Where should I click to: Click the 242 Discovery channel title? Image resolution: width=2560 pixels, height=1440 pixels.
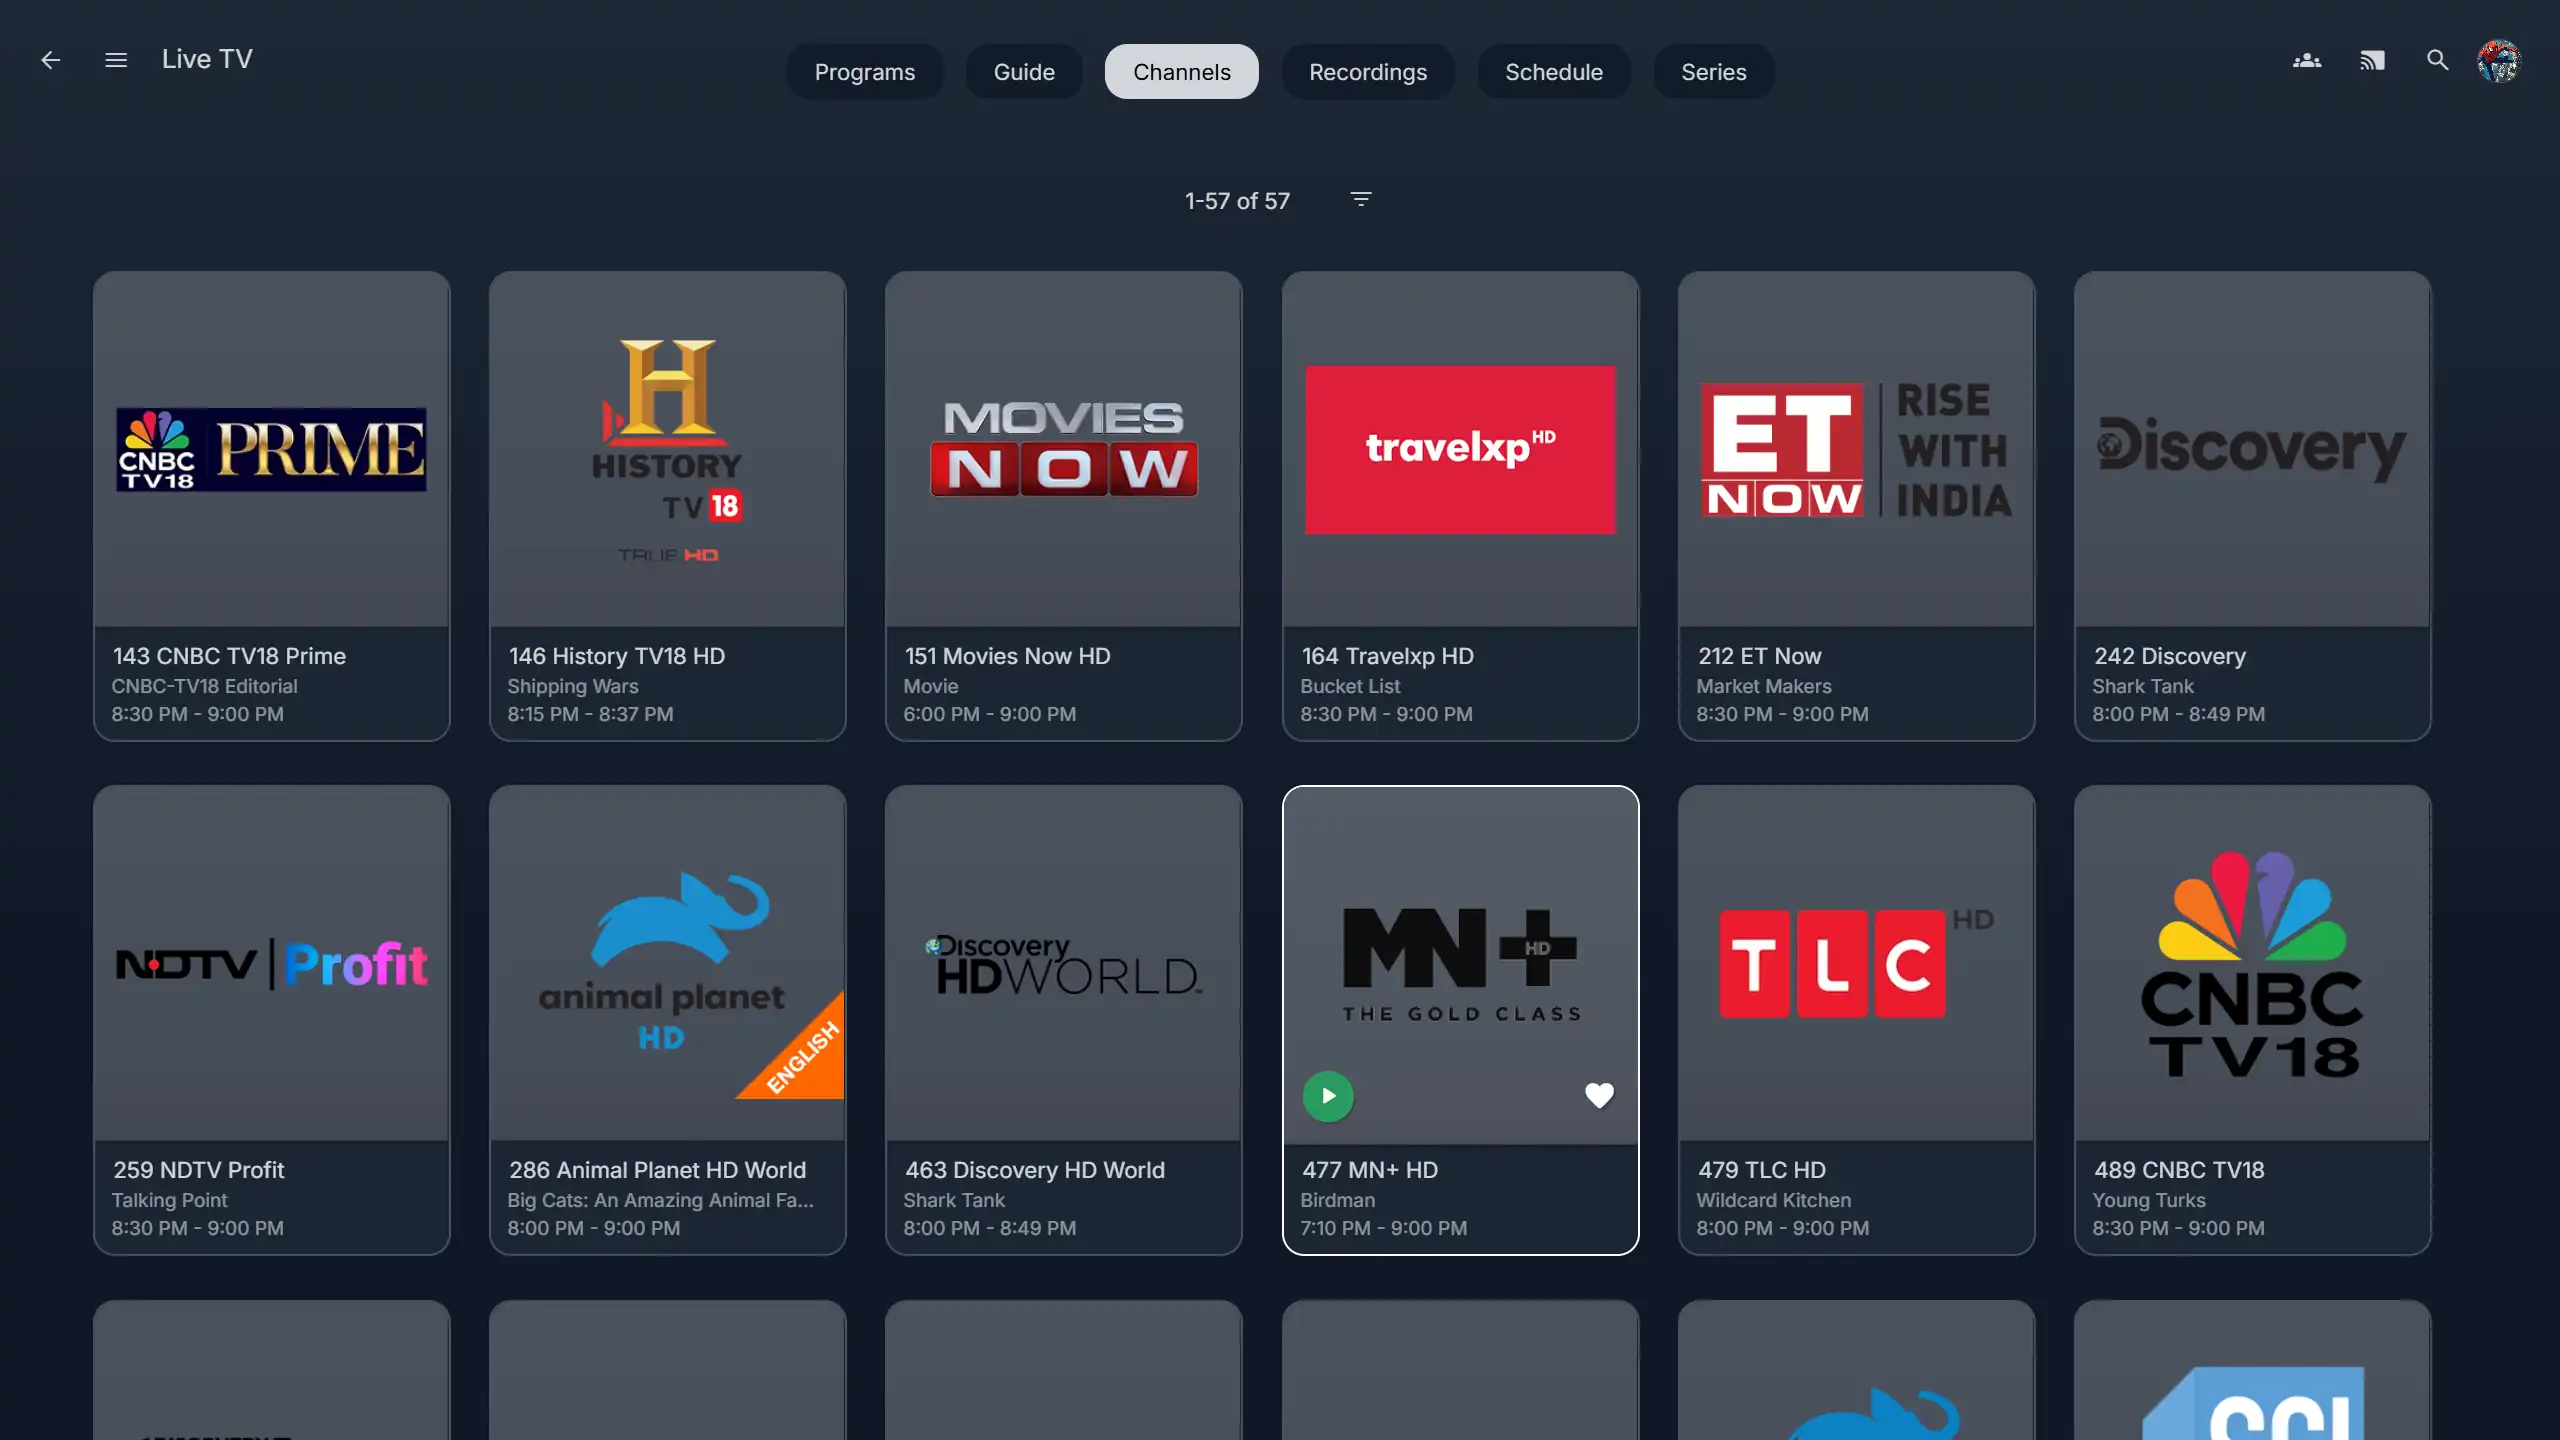pos(2169,656)
